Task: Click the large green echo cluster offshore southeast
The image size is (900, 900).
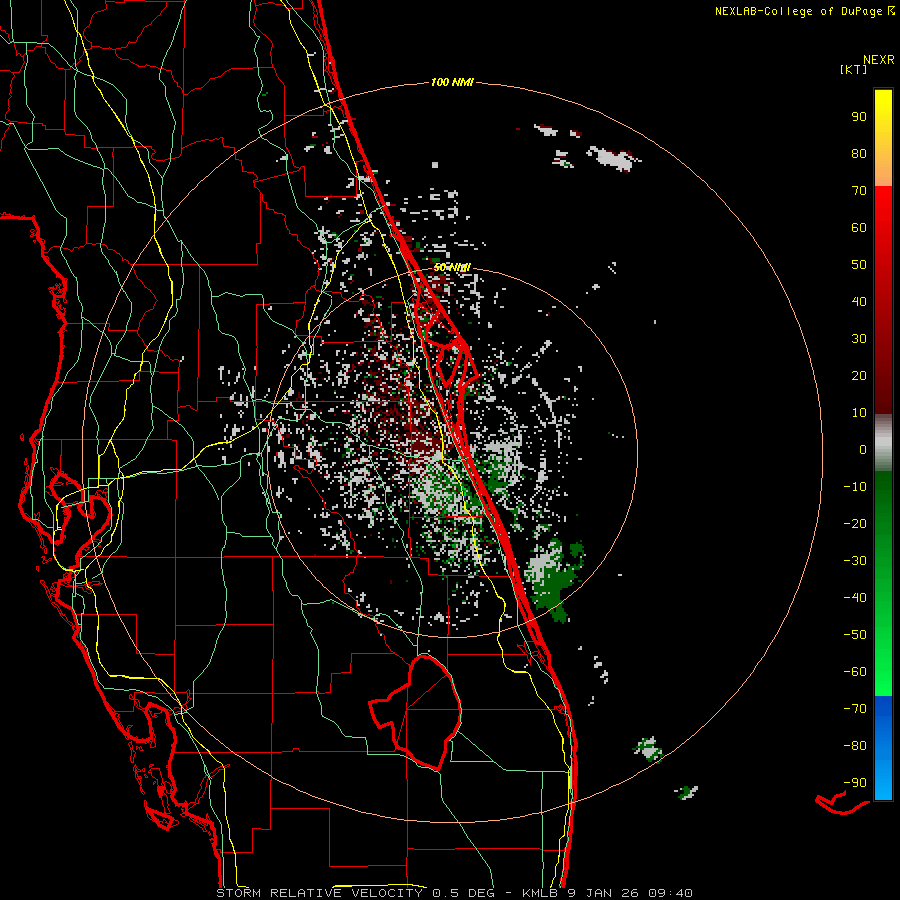Action: pos(556,580)
